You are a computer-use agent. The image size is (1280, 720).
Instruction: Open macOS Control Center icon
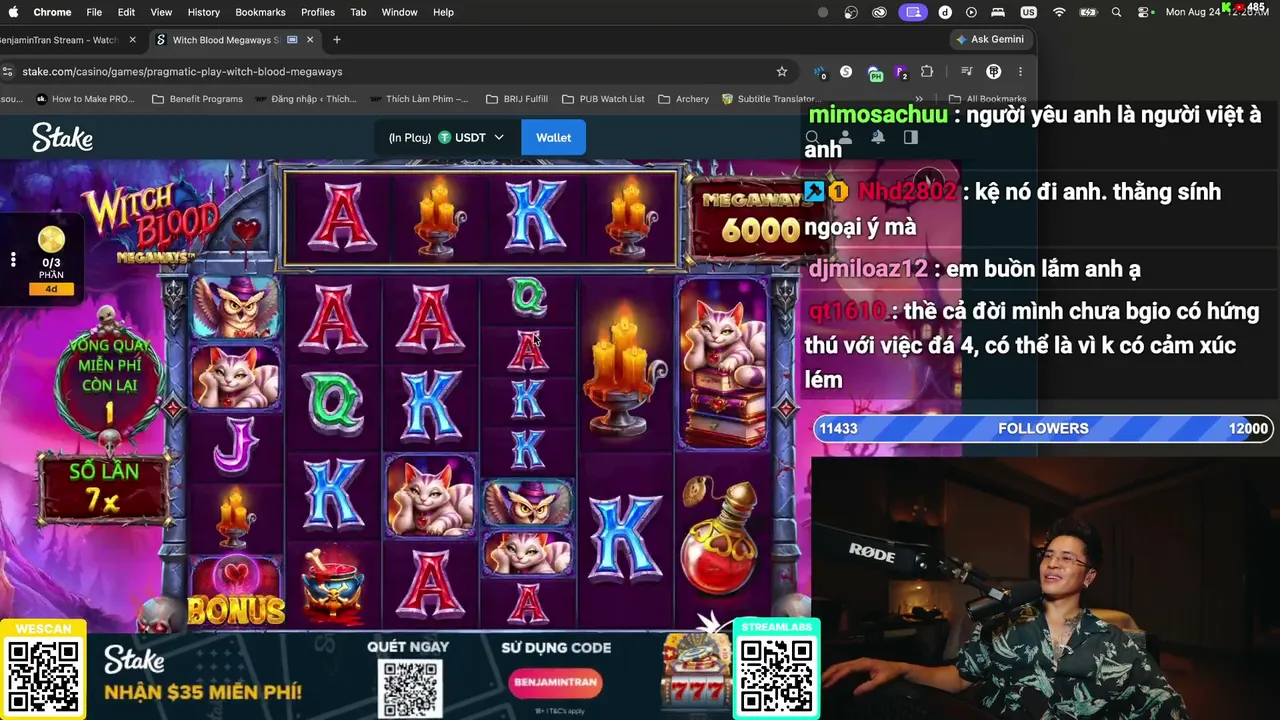(x=1144, y=12)
